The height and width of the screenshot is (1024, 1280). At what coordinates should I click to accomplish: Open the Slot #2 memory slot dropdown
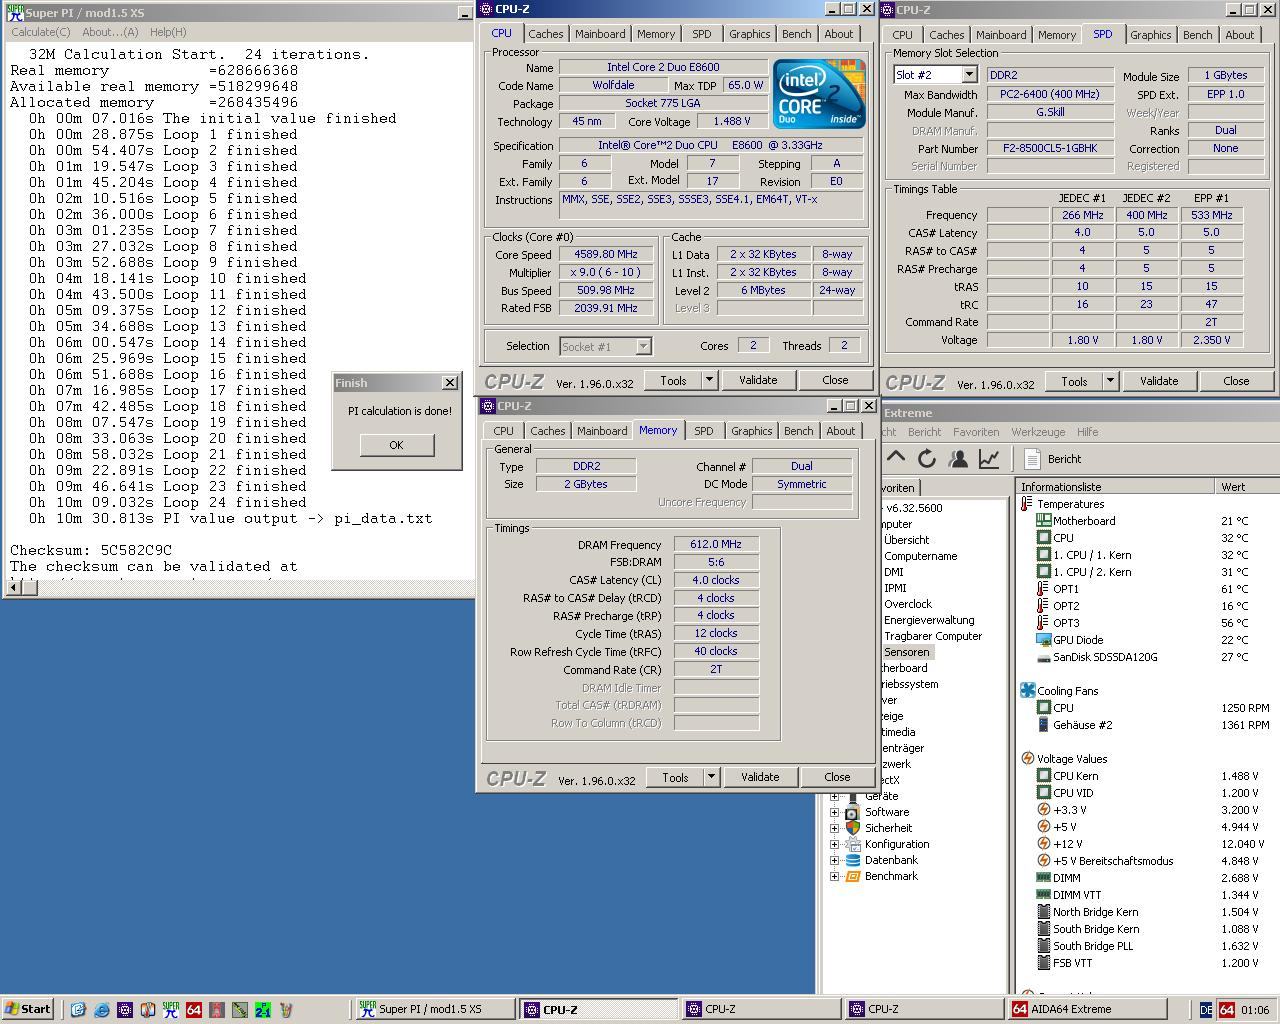coord(968,75)
